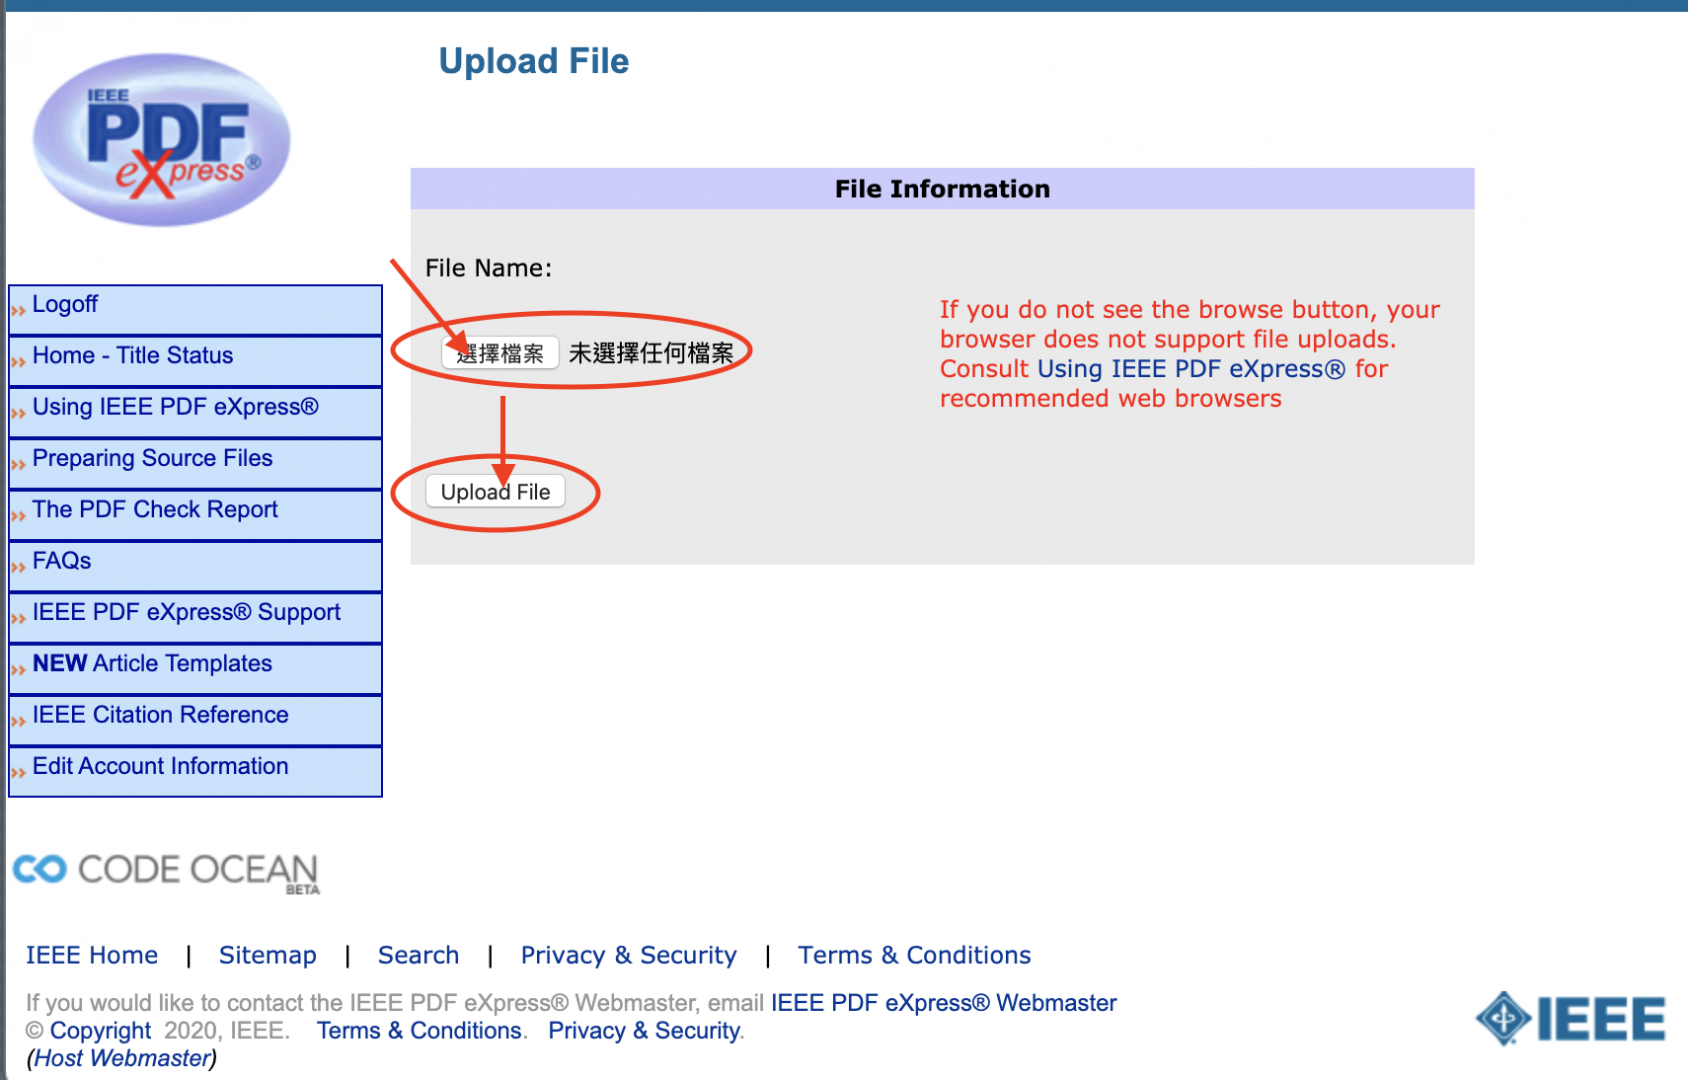
Task: Open Privacy & Security in footer navigation row
Action: (628, 955)
